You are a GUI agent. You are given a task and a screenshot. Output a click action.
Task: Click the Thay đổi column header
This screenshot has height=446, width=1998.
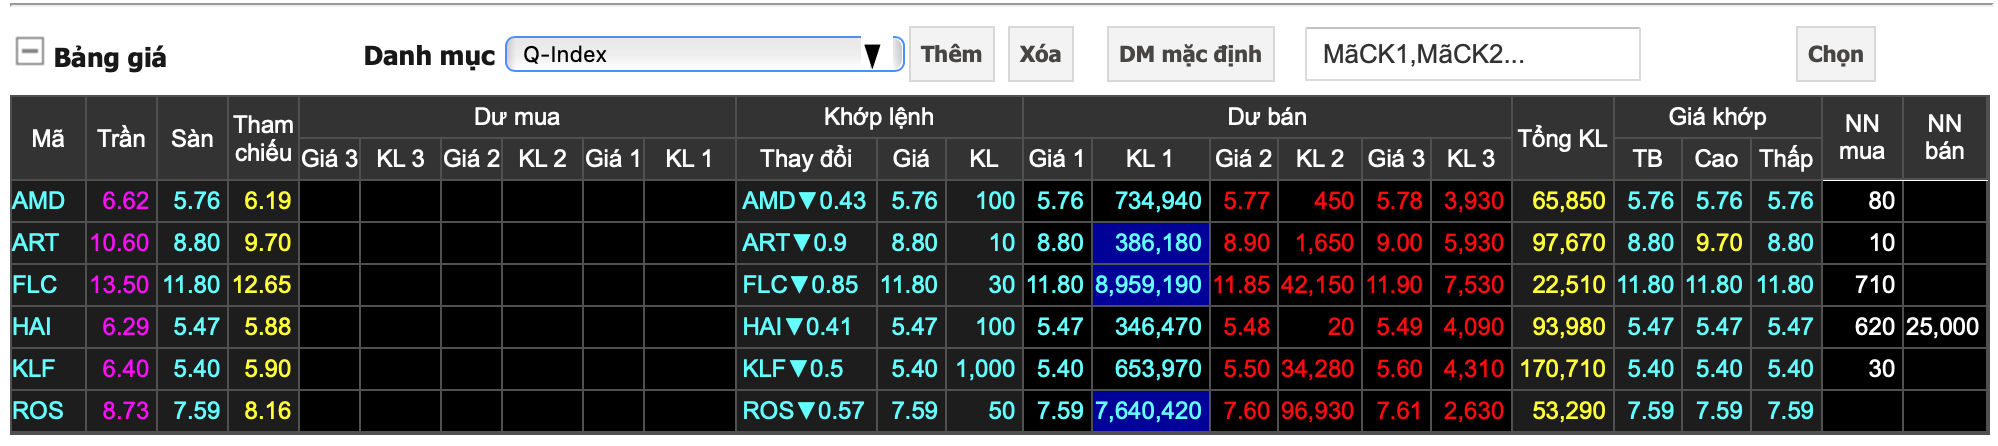pos(806,158)
